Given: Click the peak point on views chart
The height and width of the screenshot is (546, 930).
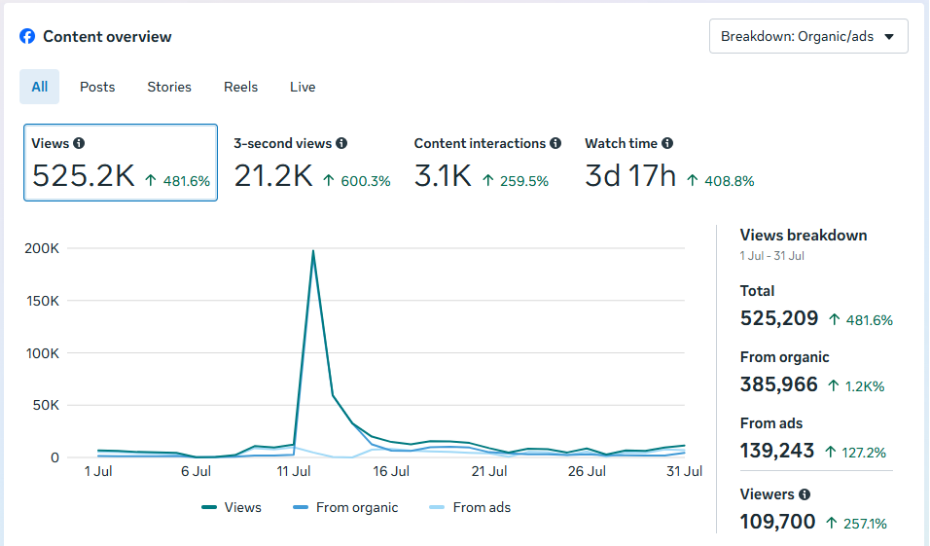Looking at the screenshot, I should pyautogui.click(x=313, y=251).
